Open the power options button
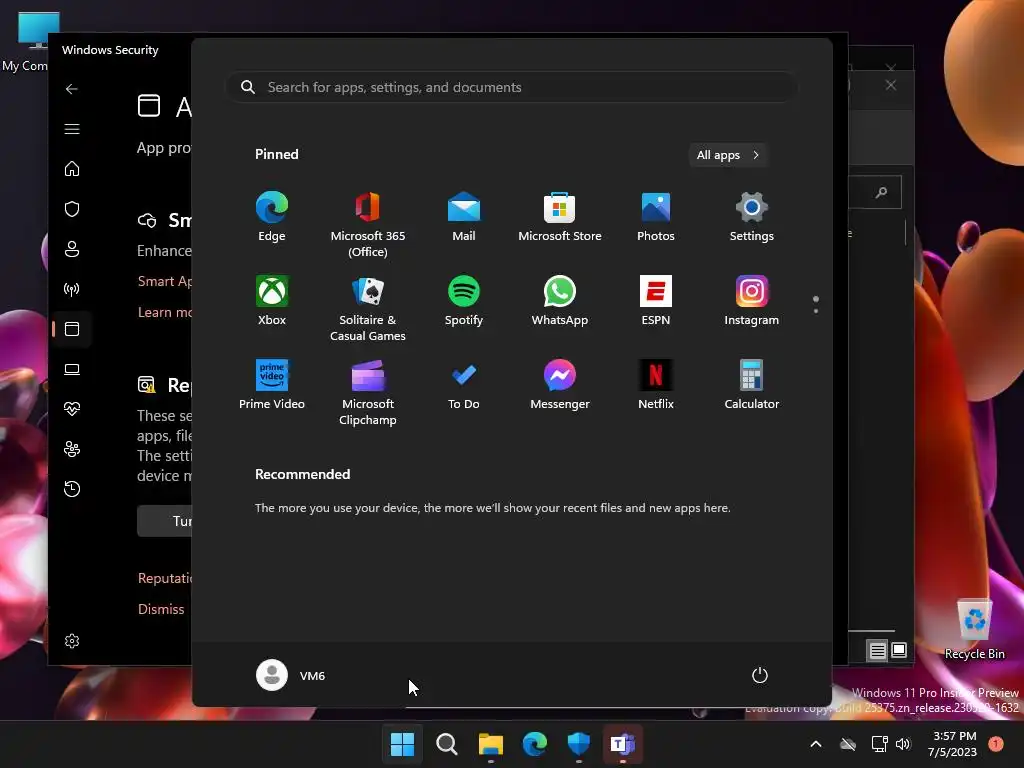The image size is (1024, 768). tap(760, 675)
